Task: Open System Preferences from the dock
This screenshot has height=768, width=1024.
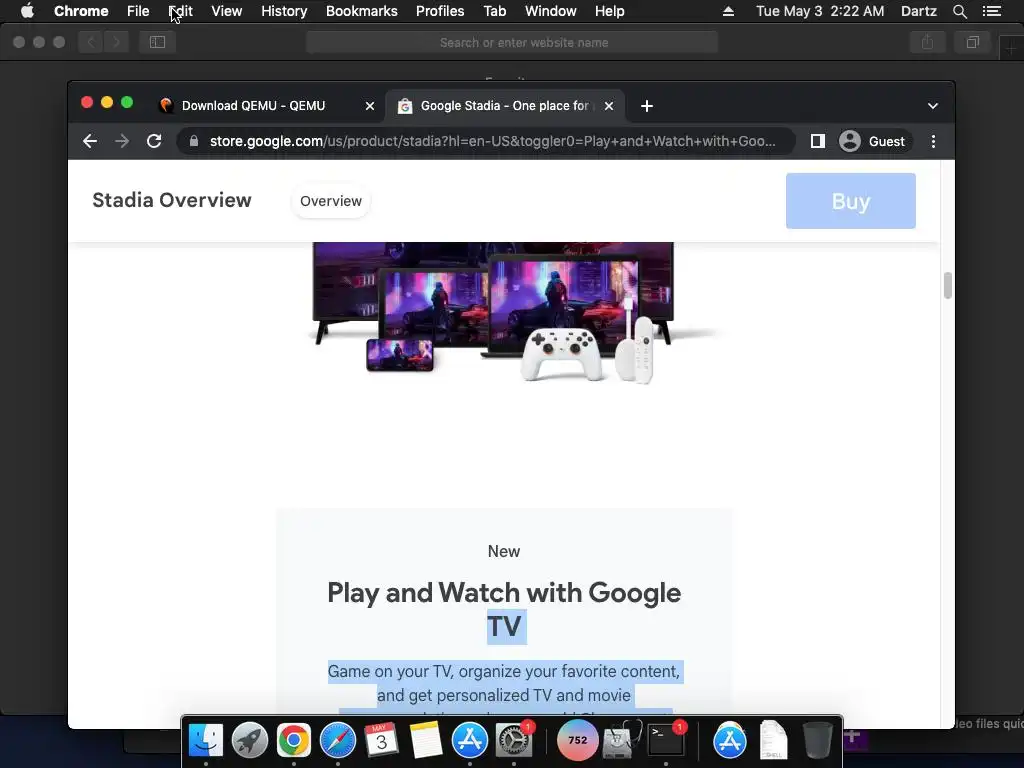Action: (x=514, y=740)
